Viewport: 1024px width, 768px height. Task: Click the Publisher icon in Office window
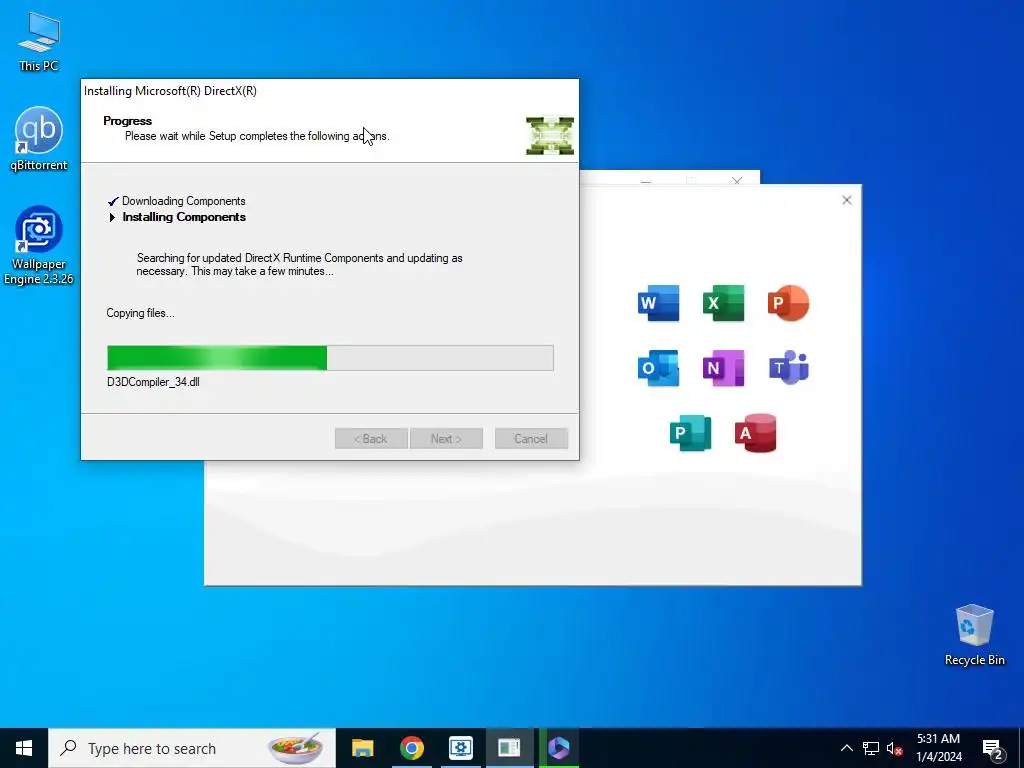click(x=690, y=432)
